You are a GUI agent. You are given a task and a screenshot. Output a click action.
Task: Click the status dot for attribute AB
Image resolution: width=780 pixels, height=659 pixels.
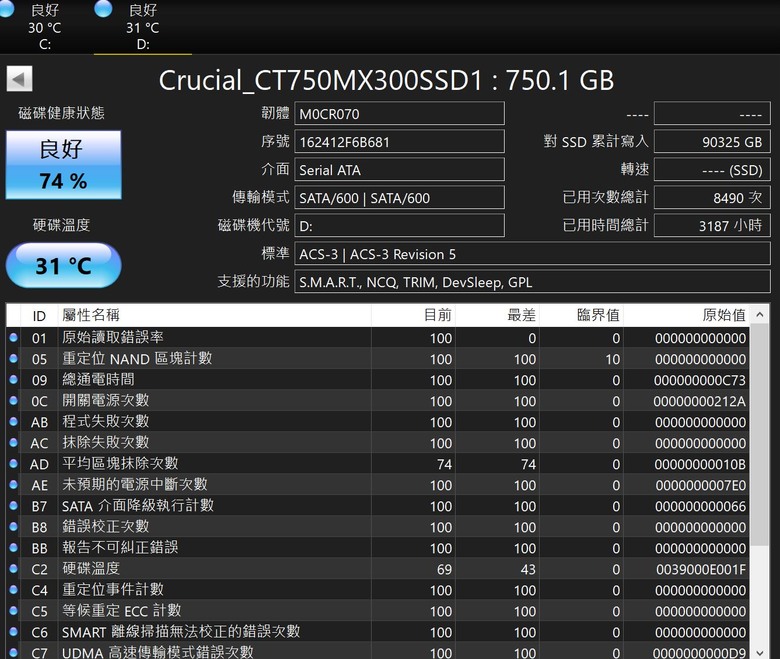tap(13, 421)
